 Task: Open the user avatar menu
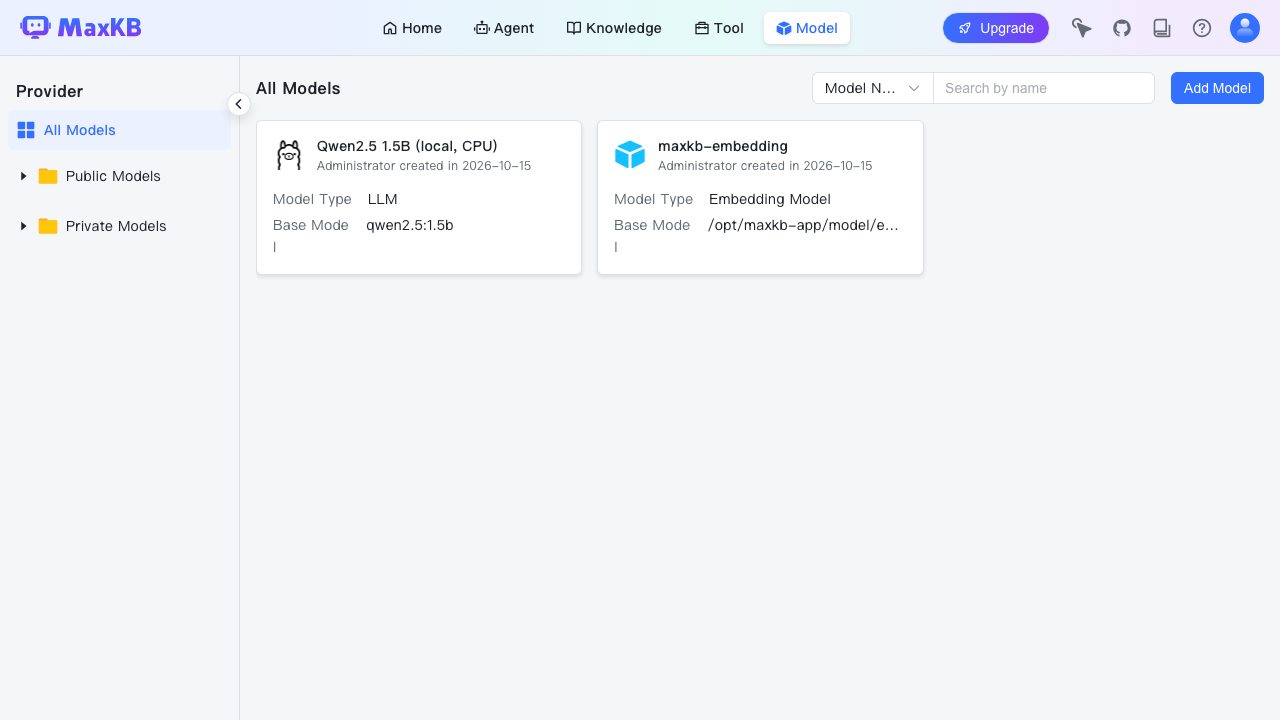pyautogui.click(x=1245, y=28)
